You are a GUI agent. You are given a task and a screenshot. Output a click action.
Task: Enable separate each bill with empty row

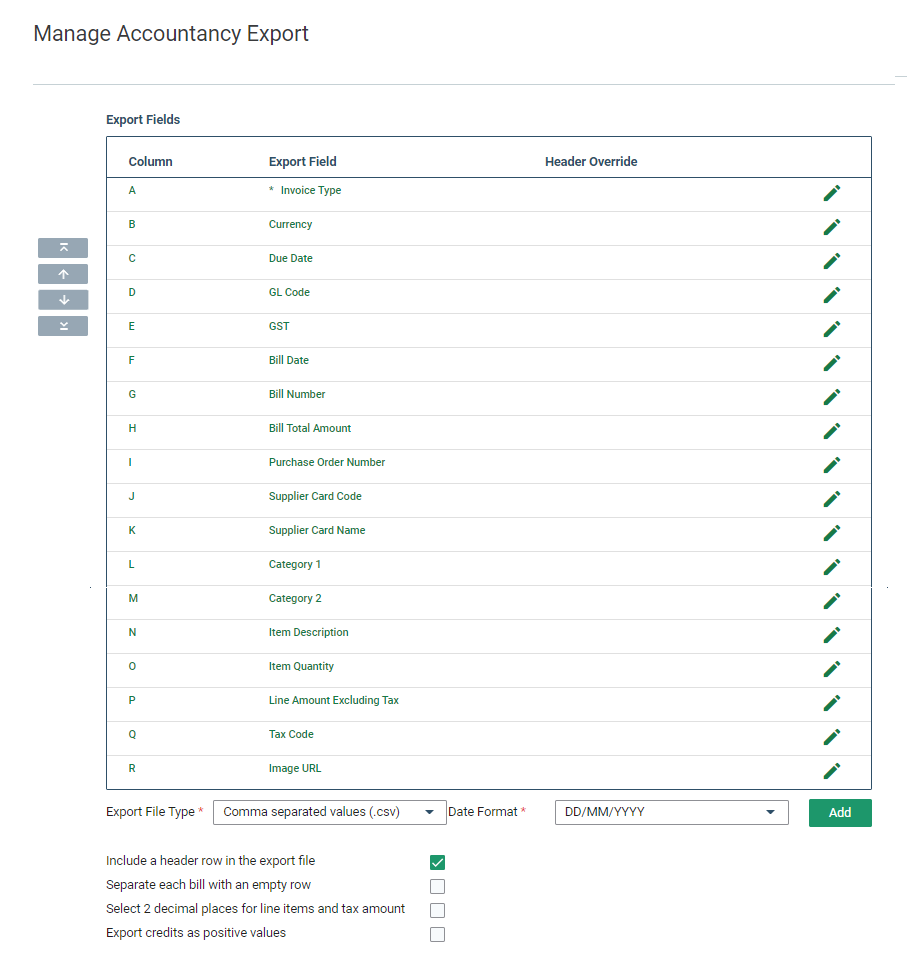437,887
